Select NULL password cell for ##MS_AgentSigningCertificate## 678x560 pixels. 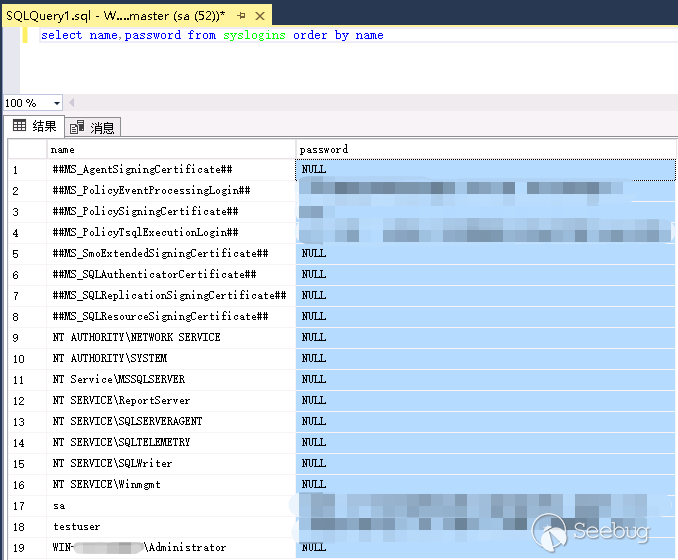coord(485,170)
